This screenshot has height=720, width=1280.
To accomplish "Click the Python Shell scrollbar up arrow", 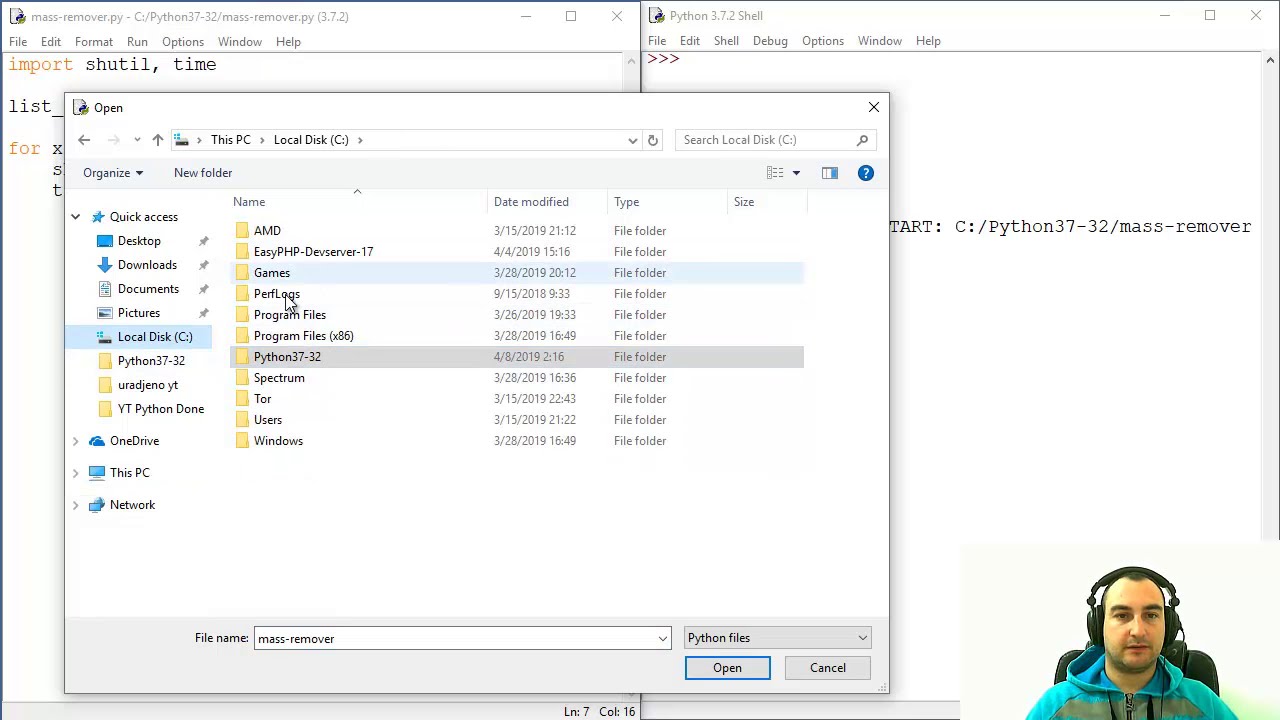I will 1270,61.
